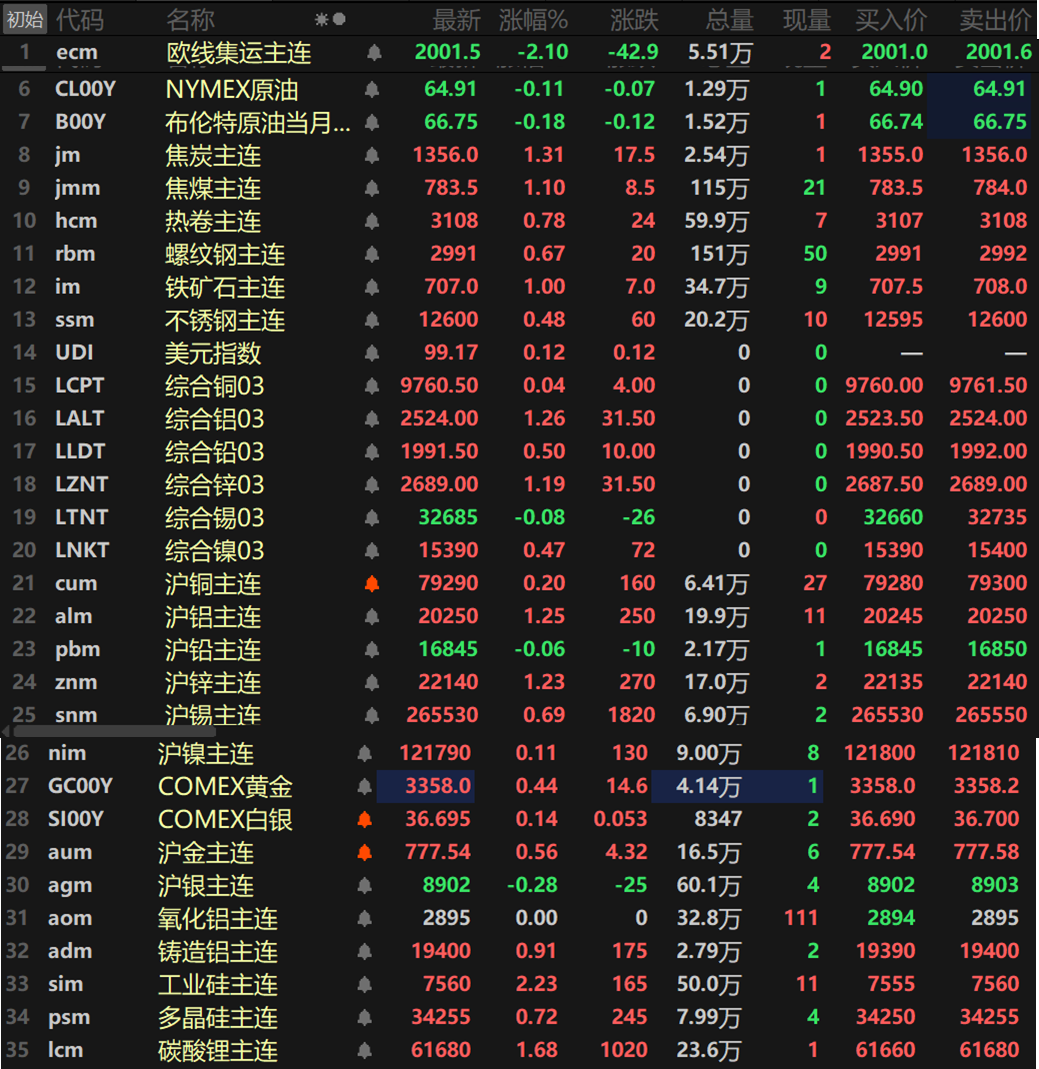
Task: Sort by the 最新 column header
Action: (x=456, y=20)
